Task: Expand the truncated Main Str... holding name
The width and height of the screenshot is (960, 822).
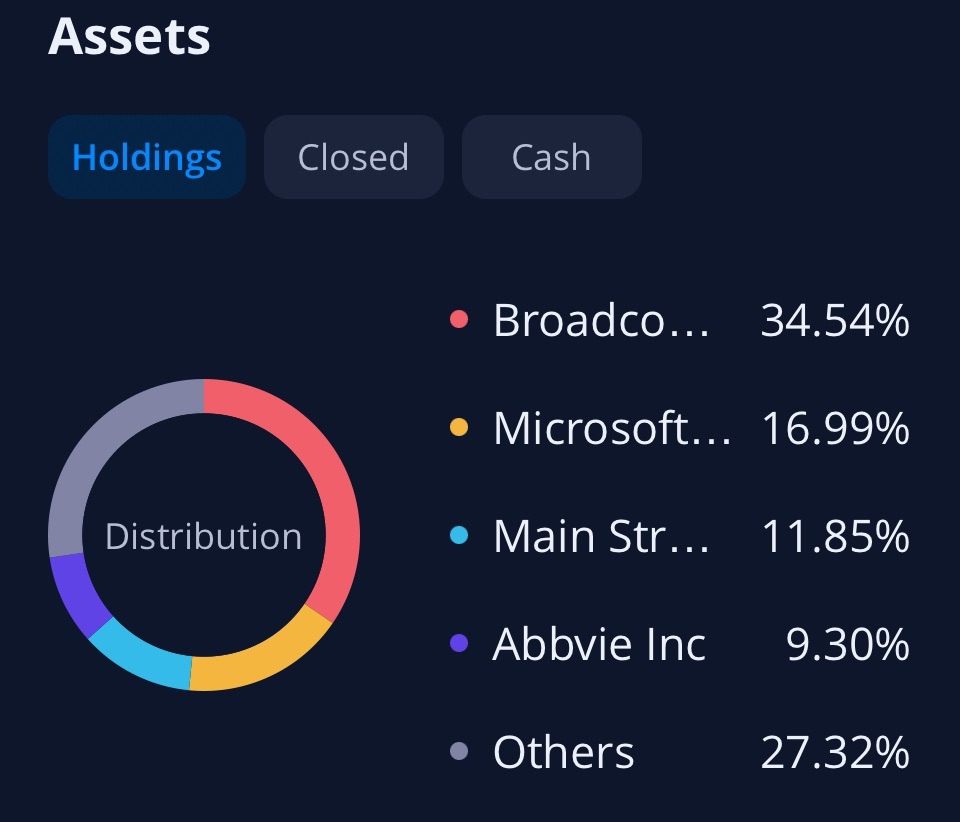Action: [598, 536]
